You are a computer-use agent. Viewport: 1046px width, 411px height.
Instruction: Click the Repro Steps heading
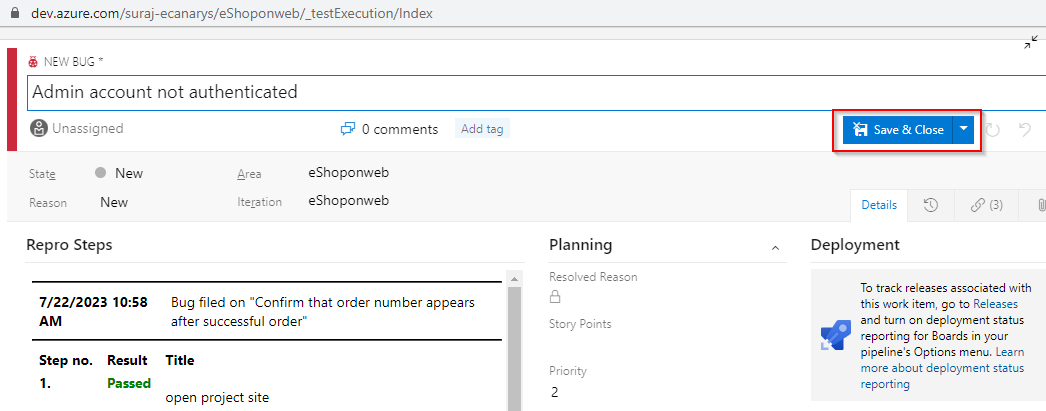click(69, 245)
